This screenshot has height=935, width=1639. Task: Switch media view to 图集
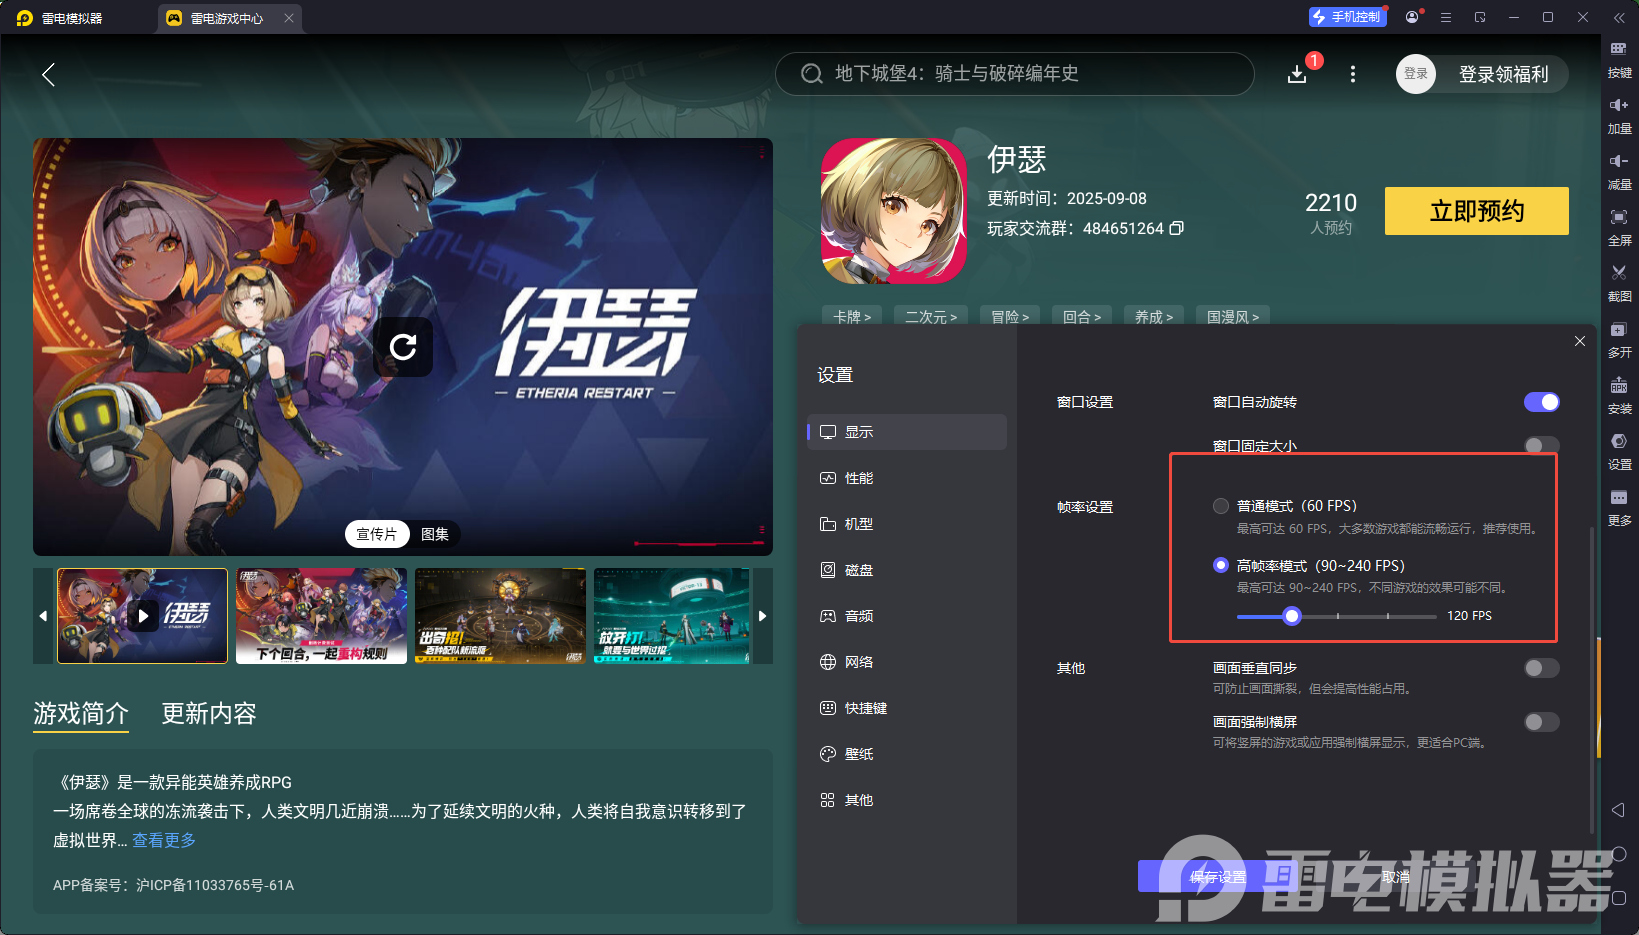point(435,534)
